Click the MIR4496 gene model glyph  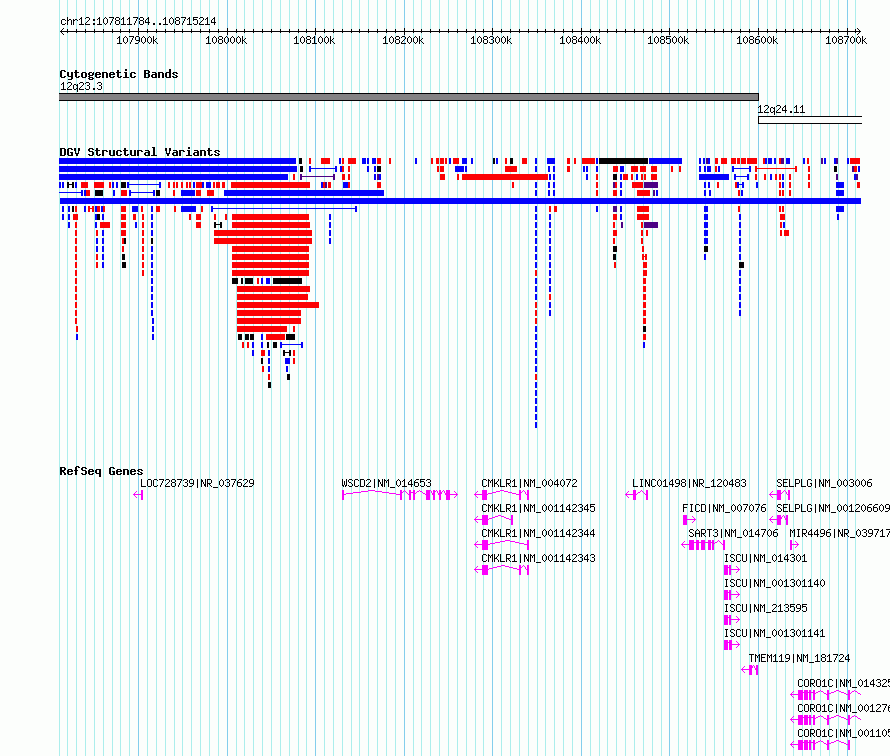pyautogui.click(x=794, y=545)
